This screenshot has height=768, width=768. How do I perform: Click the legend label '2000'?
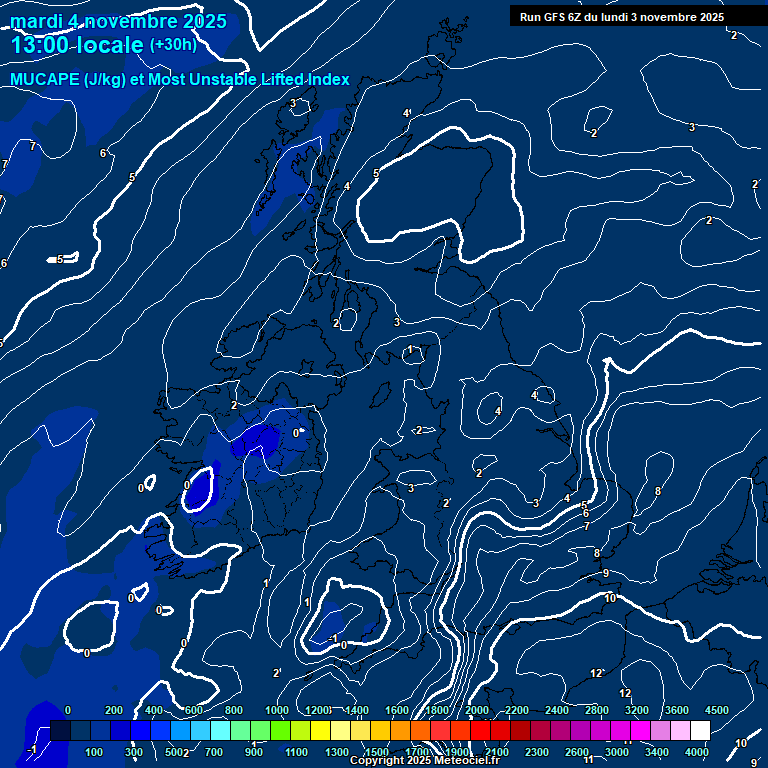(x=477, y=710)
